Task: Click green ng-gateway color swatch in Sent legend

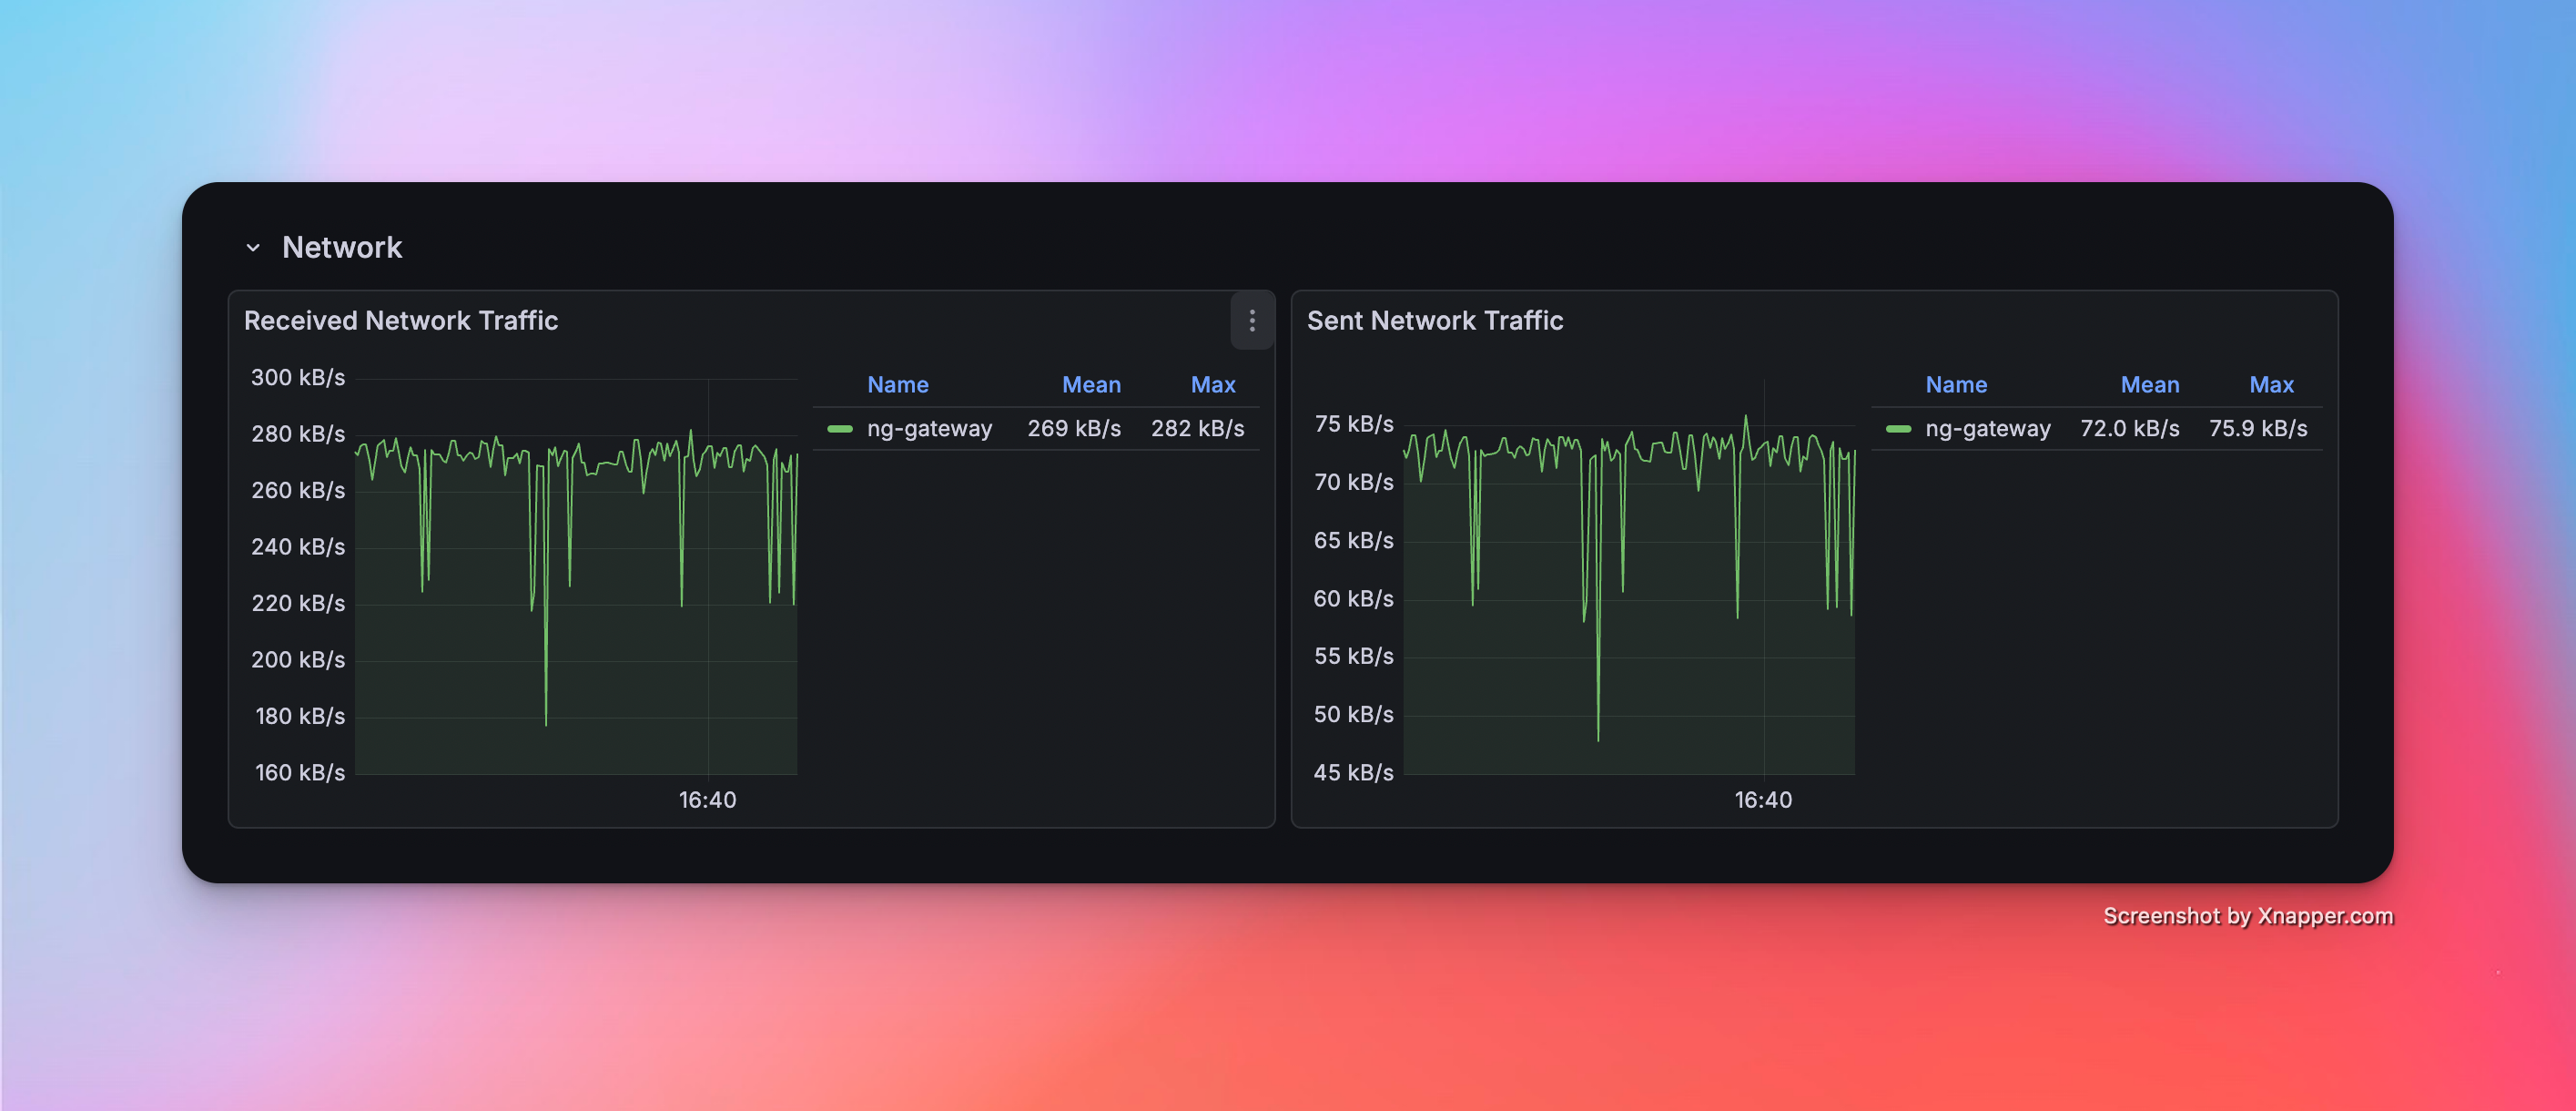Action: (1898, 429)
